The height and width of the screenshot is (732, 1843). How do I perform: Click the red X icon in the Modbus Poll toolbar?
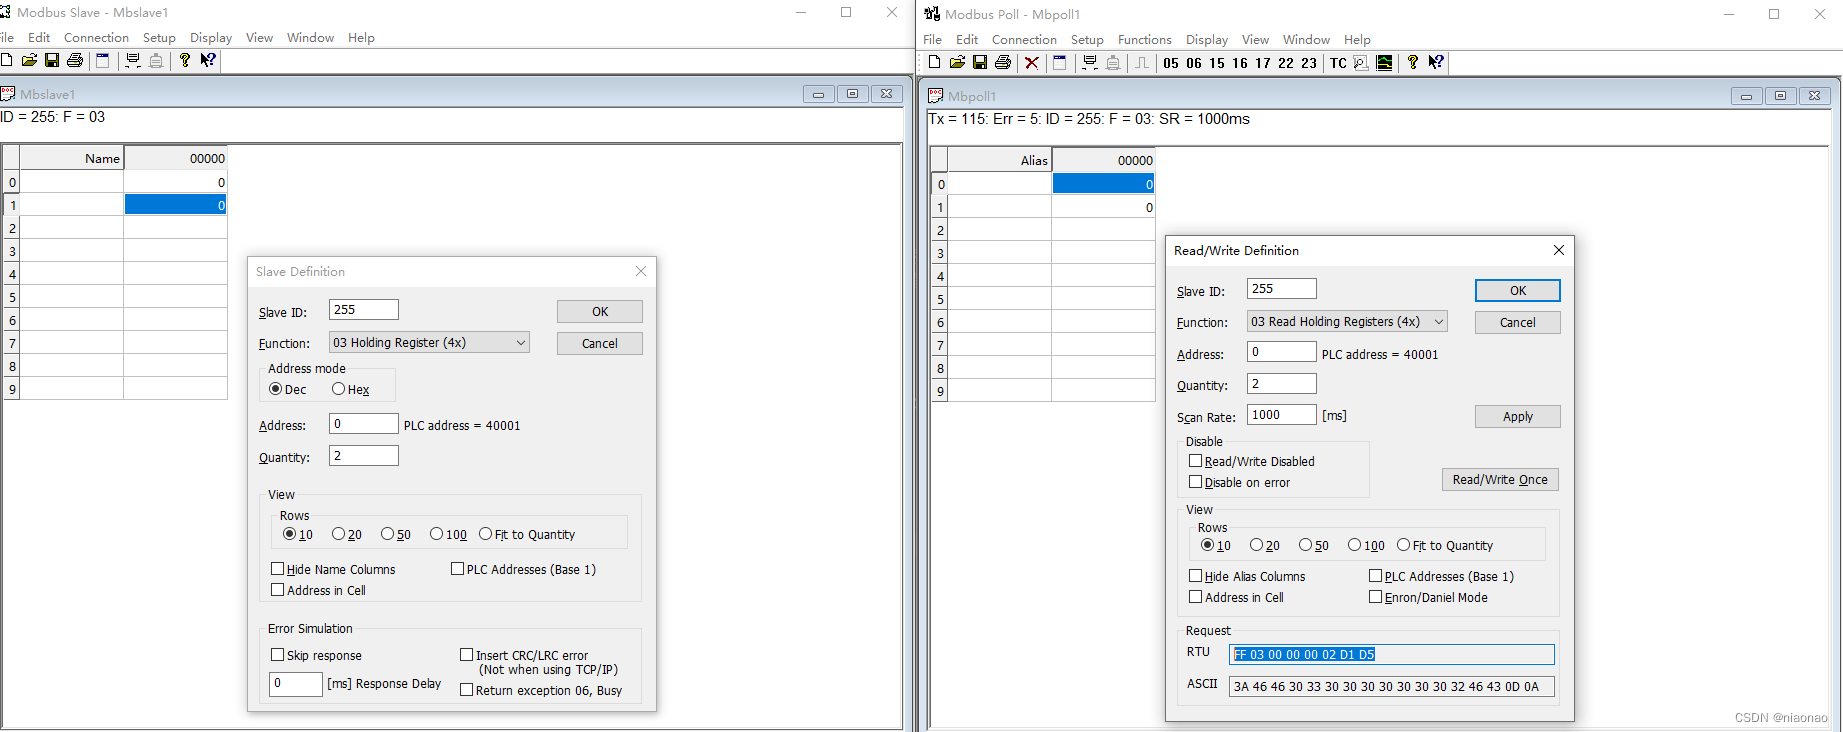(1032, 62)
